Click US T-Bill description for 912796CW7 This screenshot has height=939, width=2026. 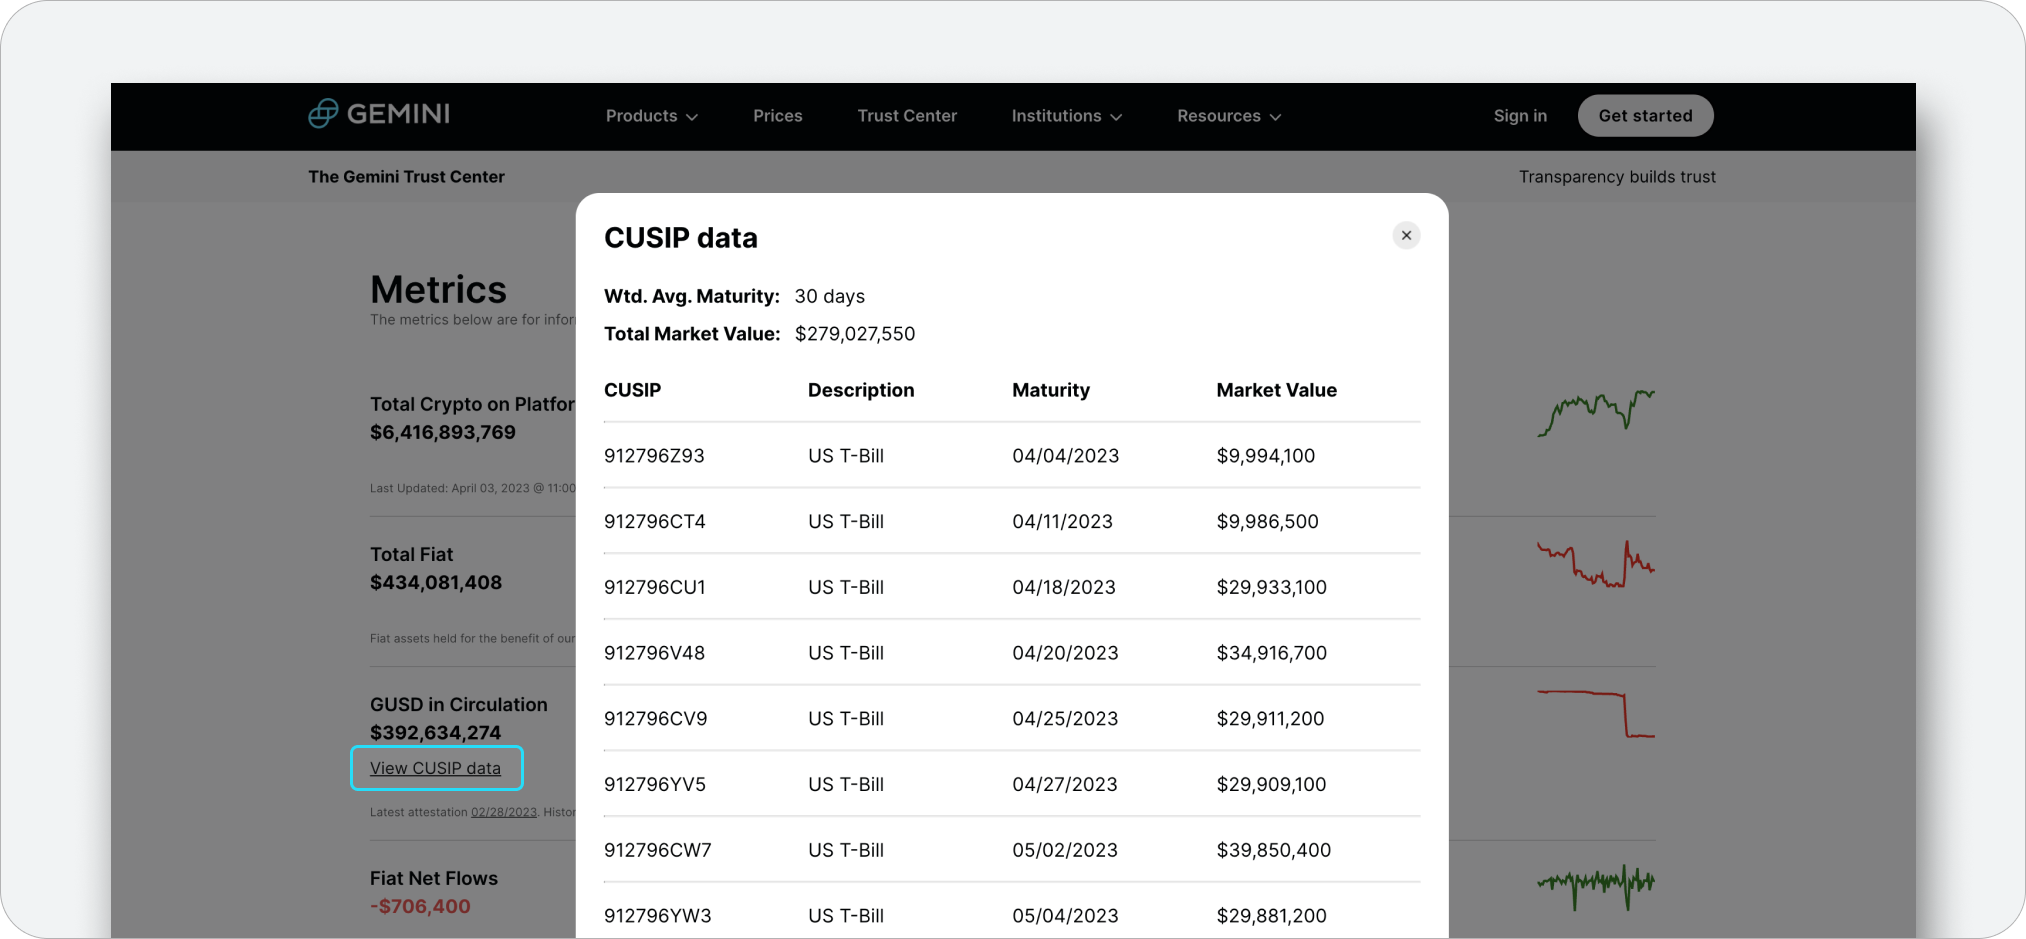point(846,851)
